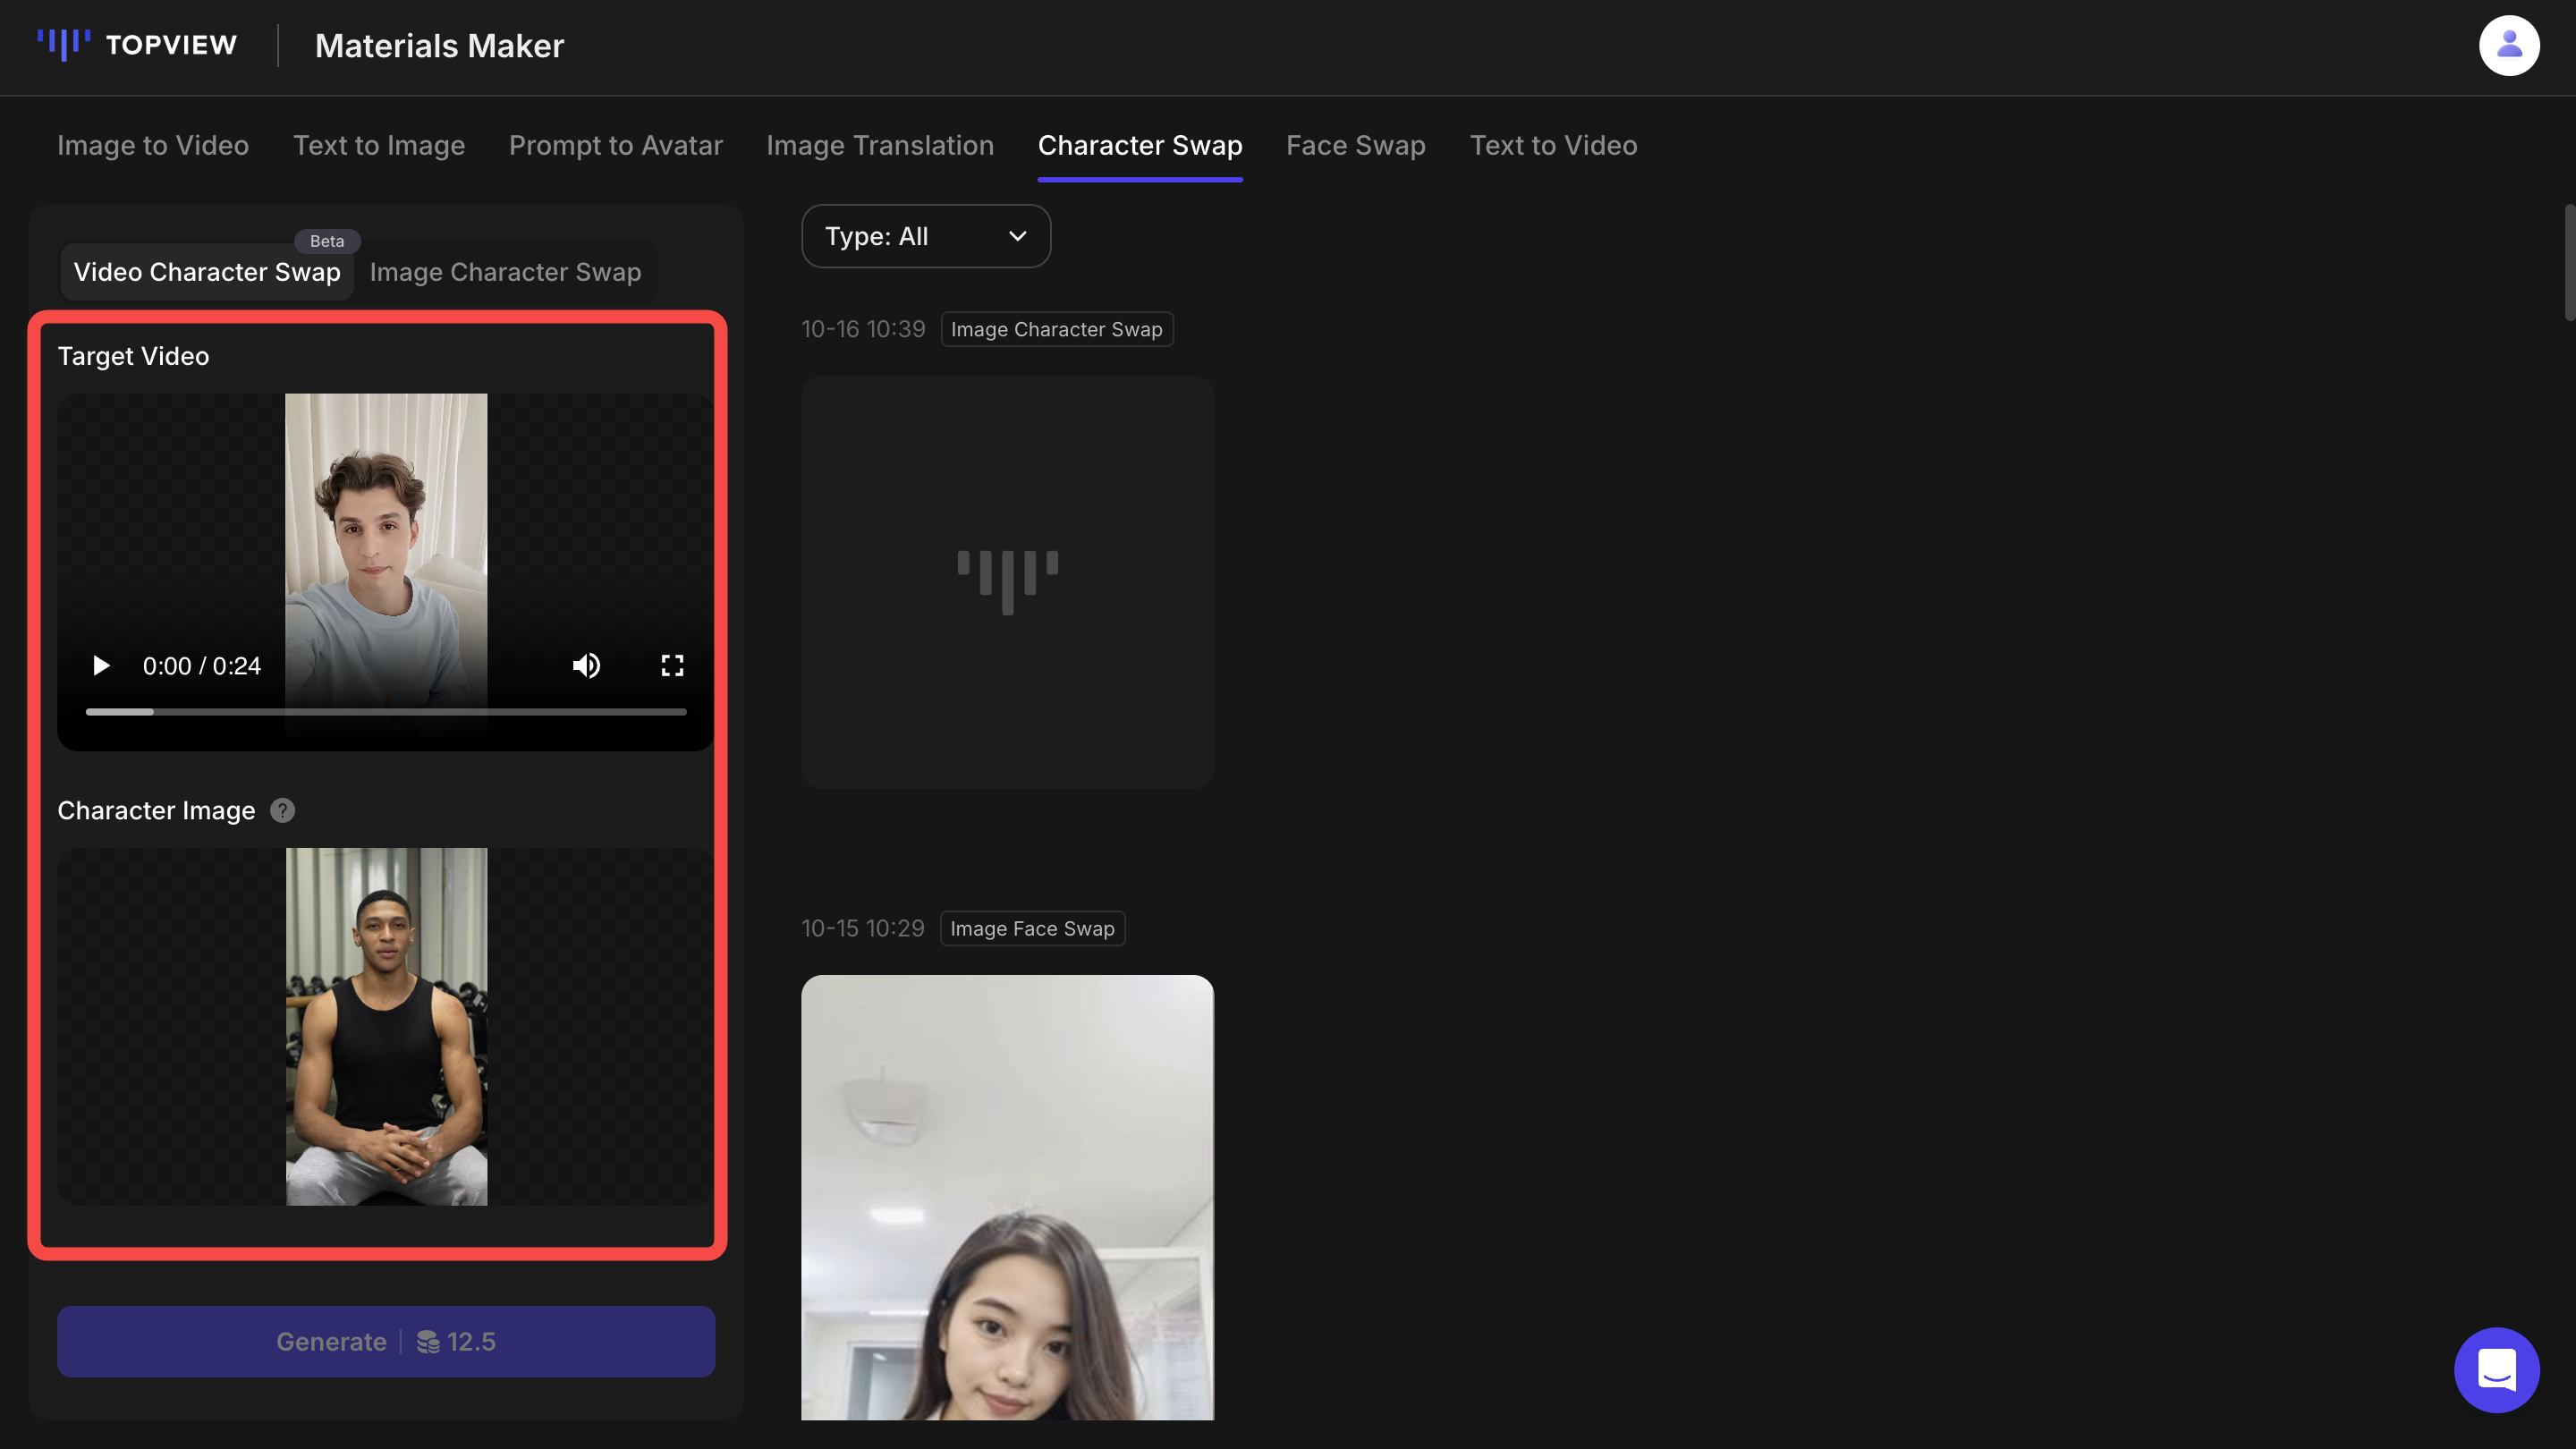Click the help icon next to Character Image

point(282,810)
